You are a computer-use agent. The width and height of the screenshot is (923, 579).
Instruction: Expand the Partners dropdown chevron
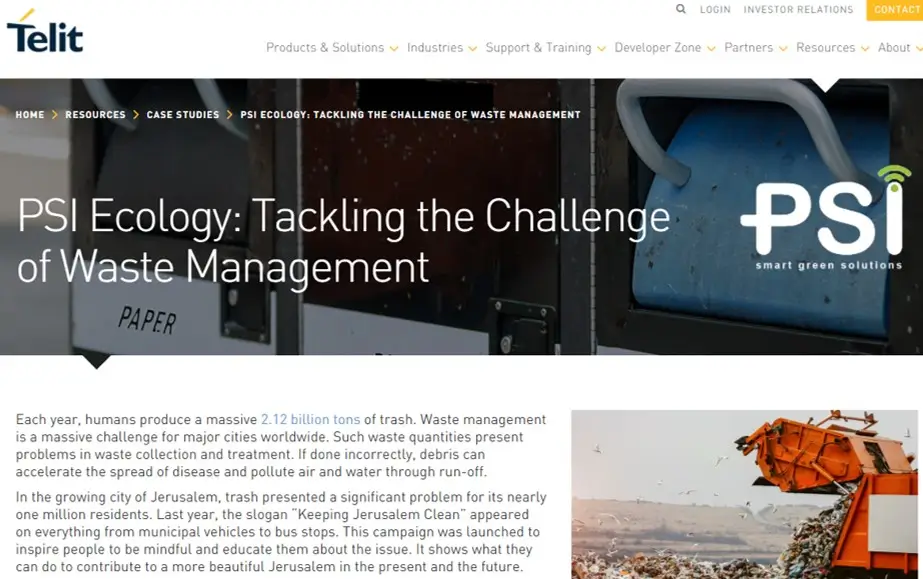pyautogui.click(x=783, y=49)
